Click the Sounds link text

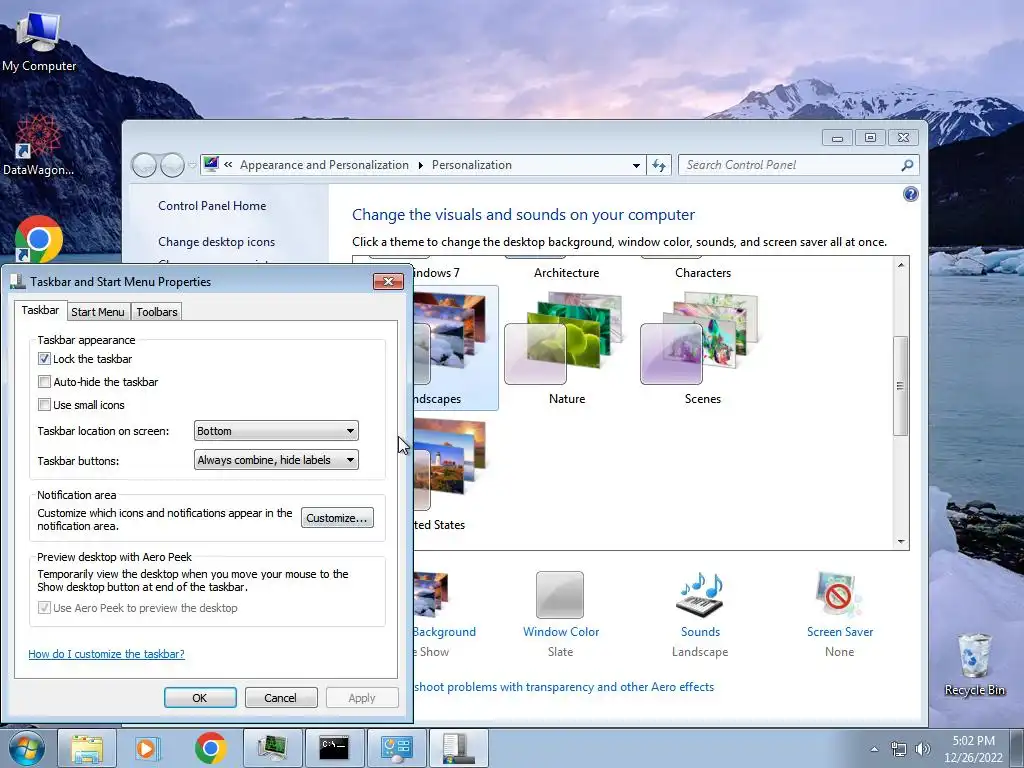pos(700,632)
